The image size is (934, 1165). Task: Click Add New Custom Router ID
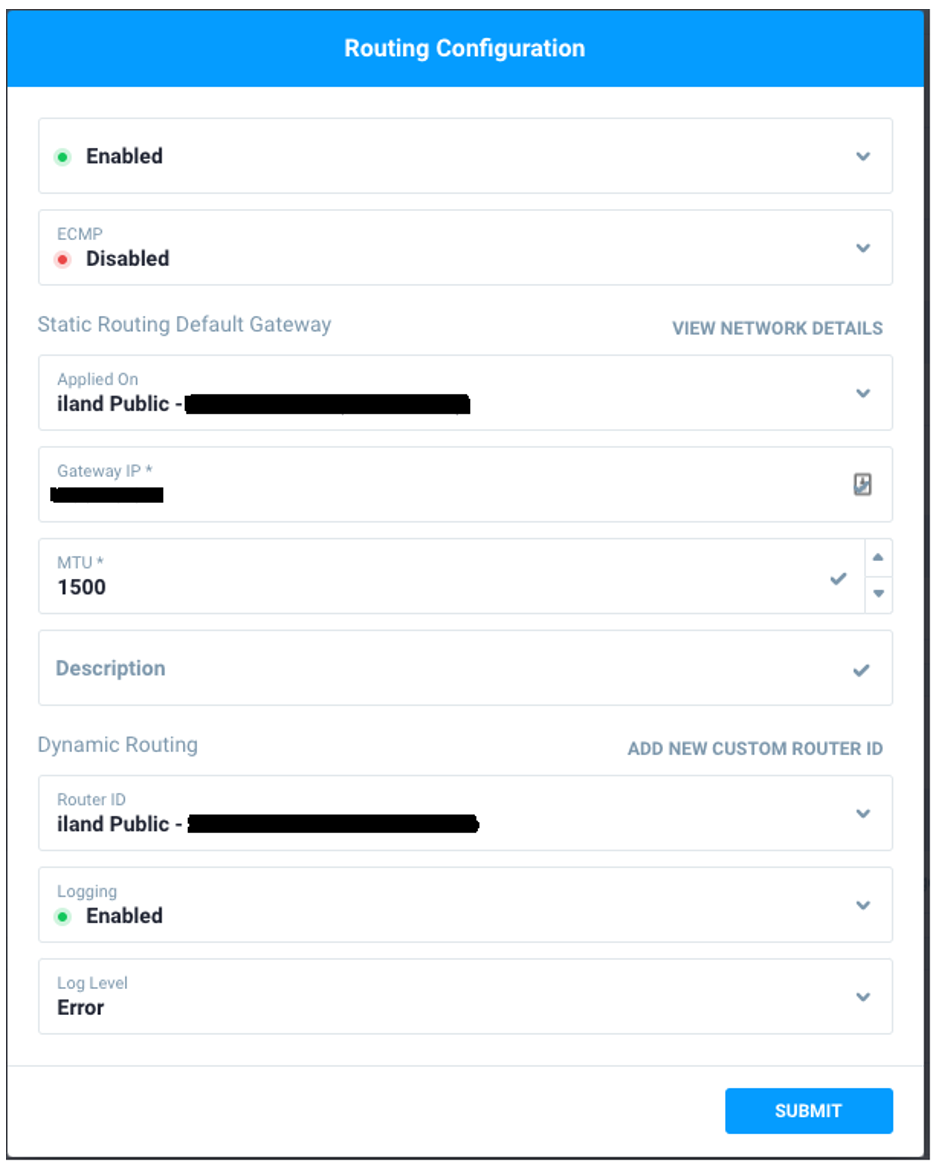[755, 749]
